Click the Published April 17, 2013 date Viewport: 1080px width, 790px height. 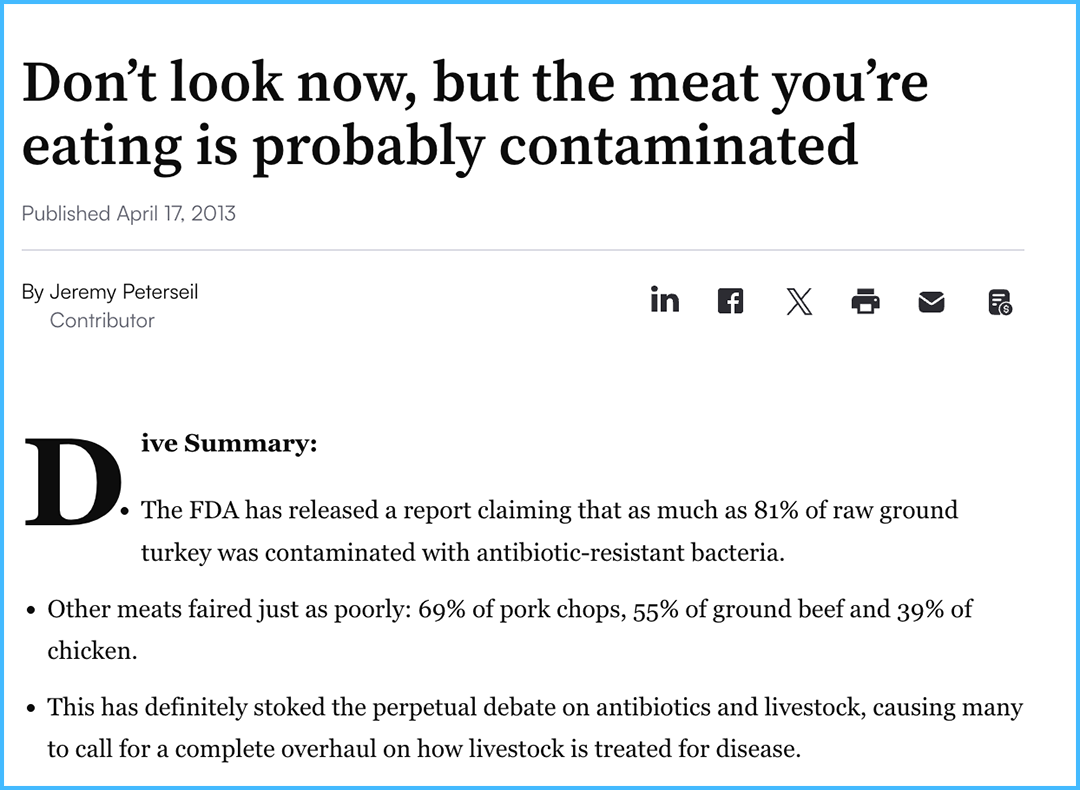[129, 213]
